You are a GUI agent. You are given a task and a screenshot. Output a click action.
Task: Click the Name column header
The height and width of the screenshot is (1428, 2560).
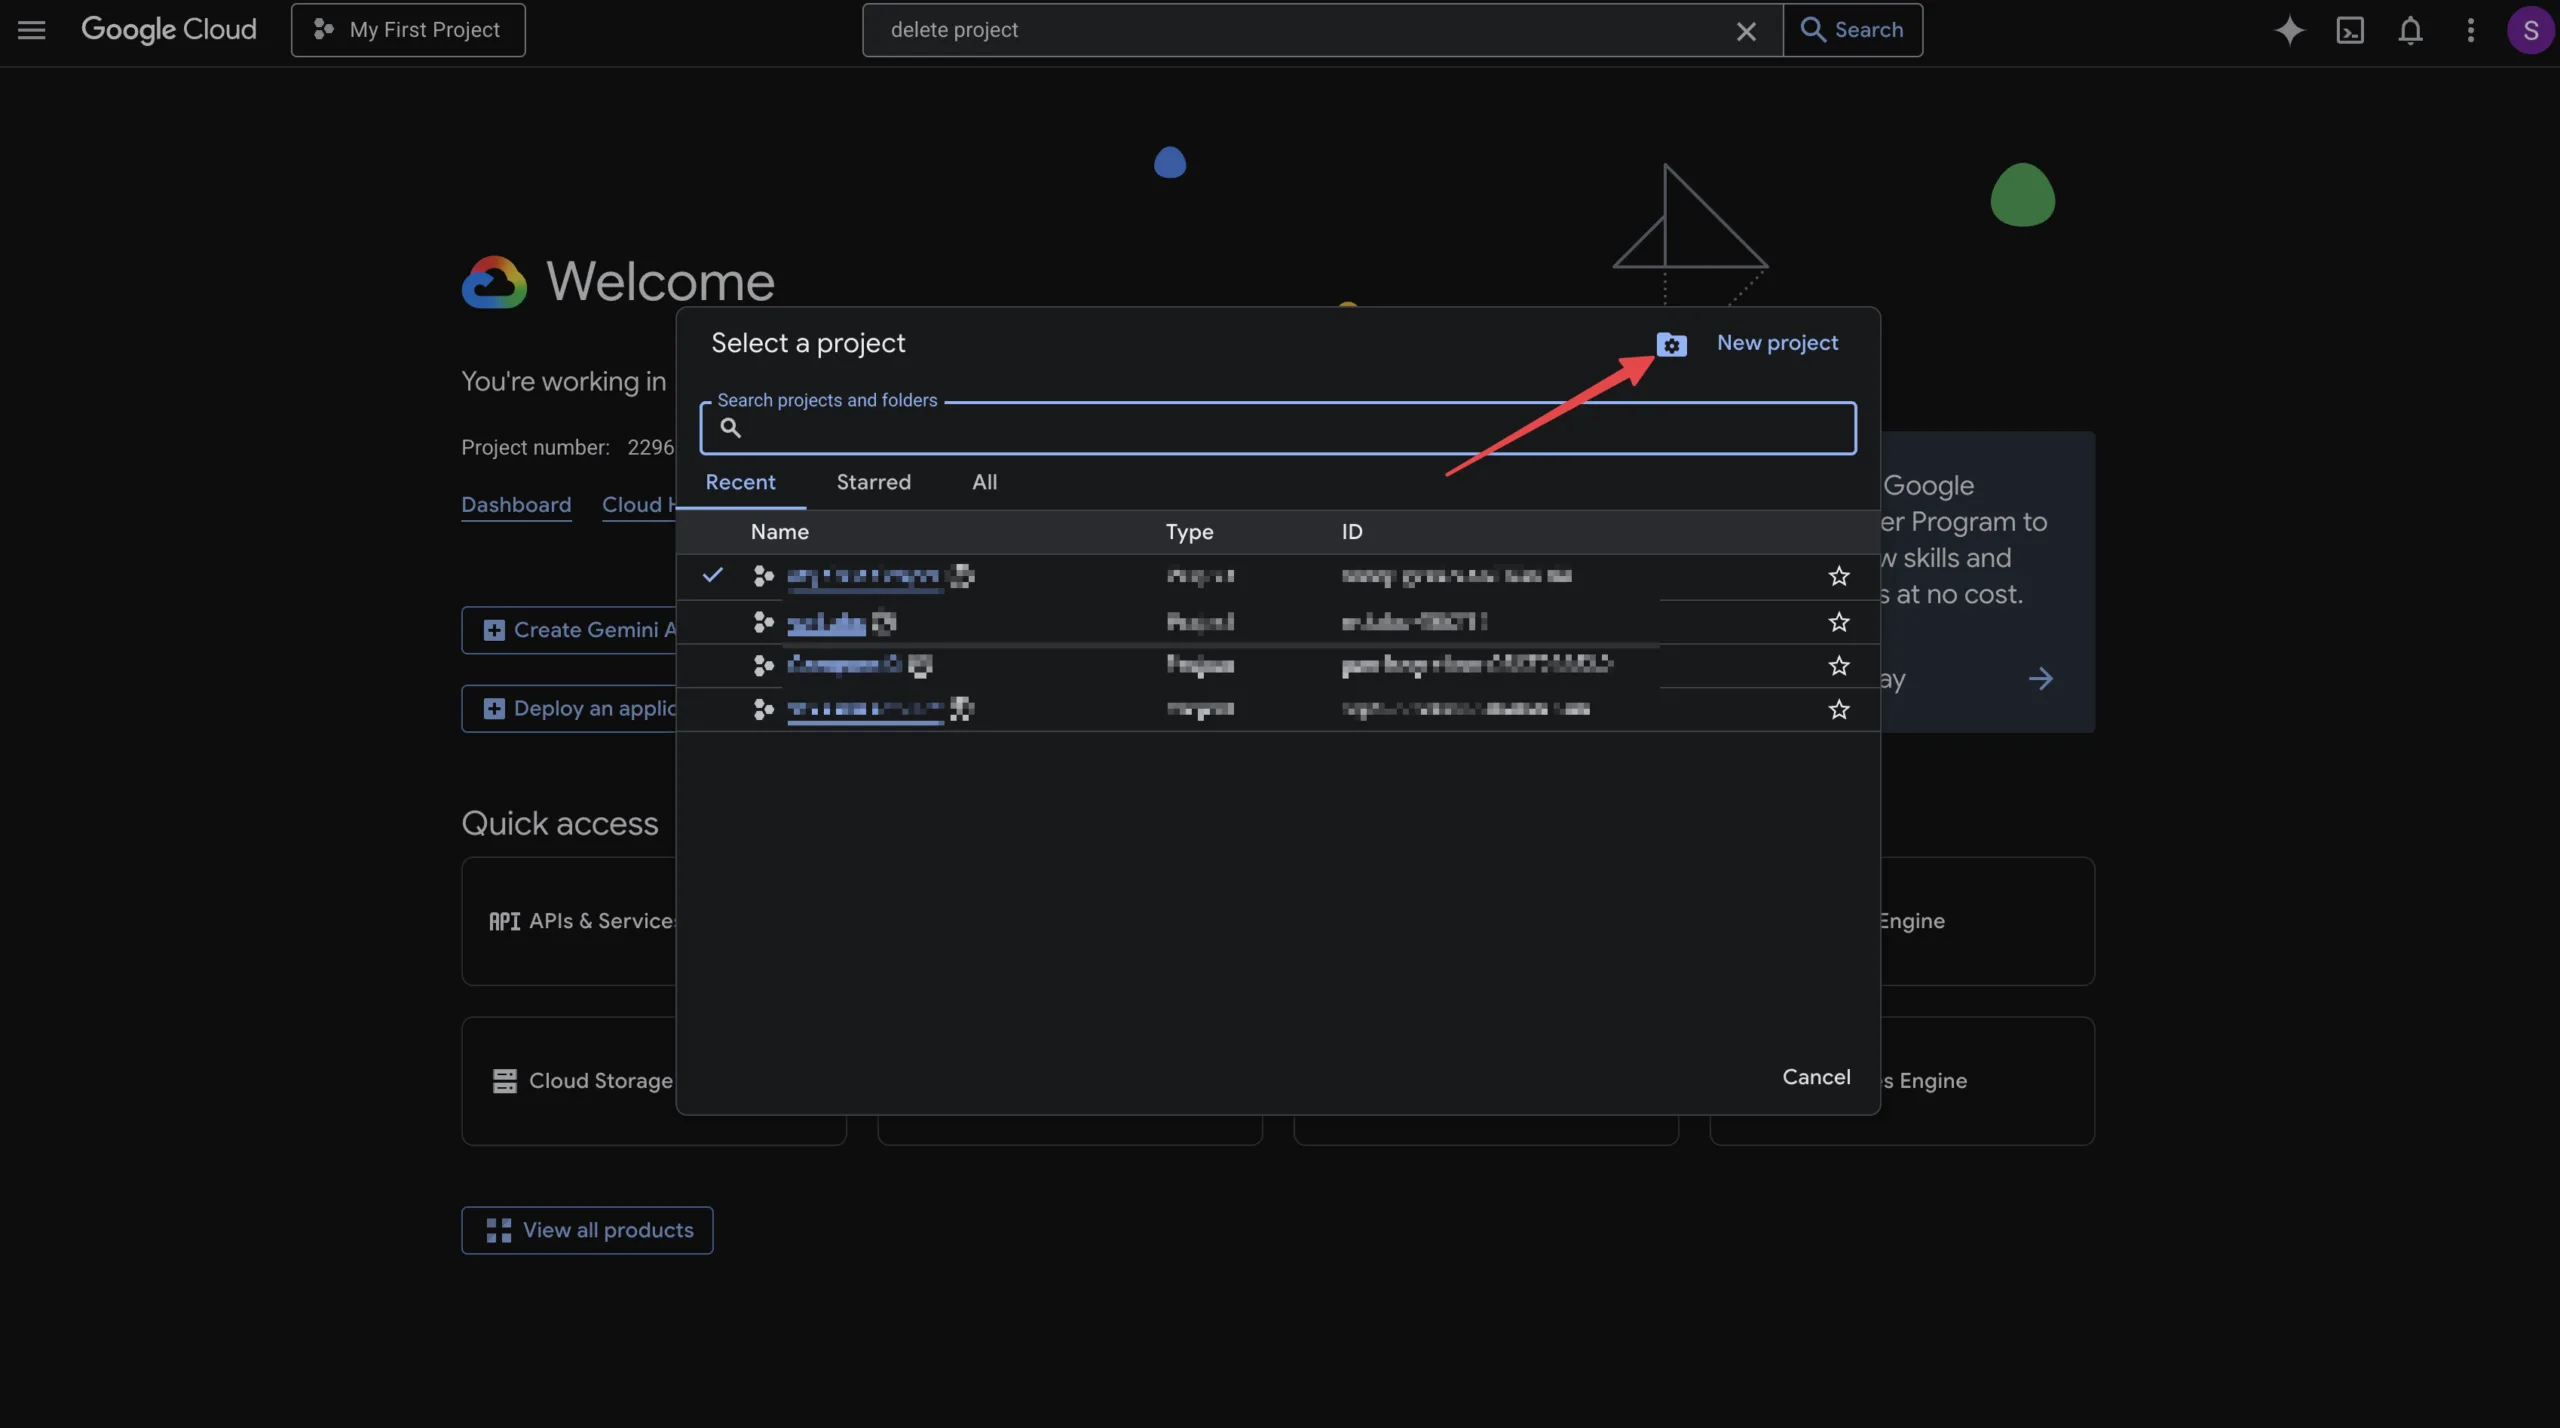(779, 532)
